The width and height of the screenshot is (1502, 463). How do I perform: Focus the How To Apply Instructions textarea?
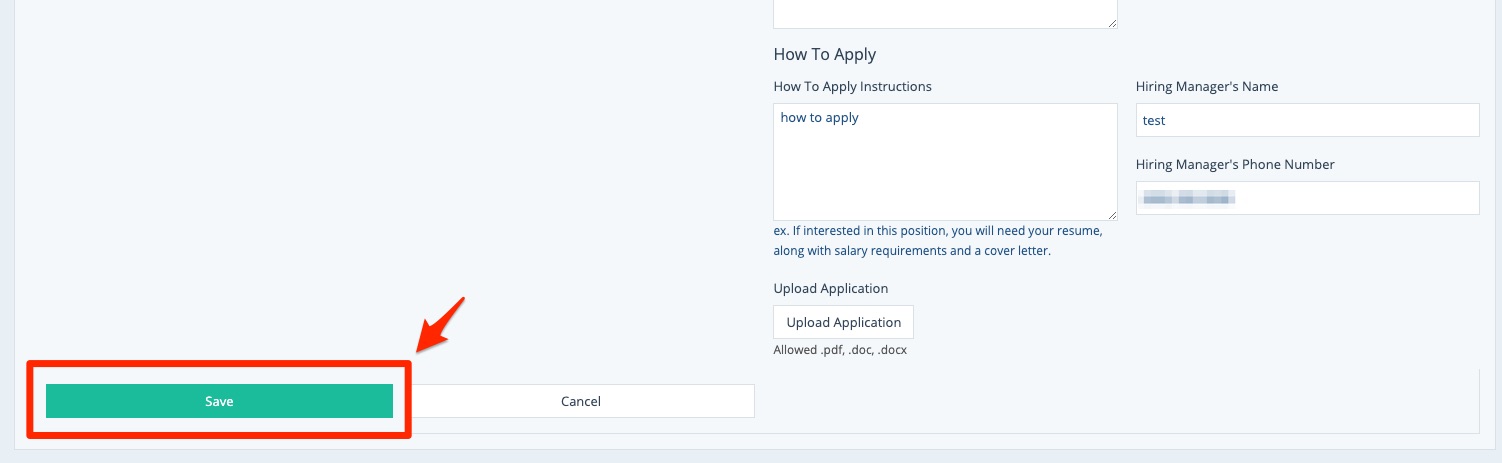pyautogui.click(x=945, y=170)
